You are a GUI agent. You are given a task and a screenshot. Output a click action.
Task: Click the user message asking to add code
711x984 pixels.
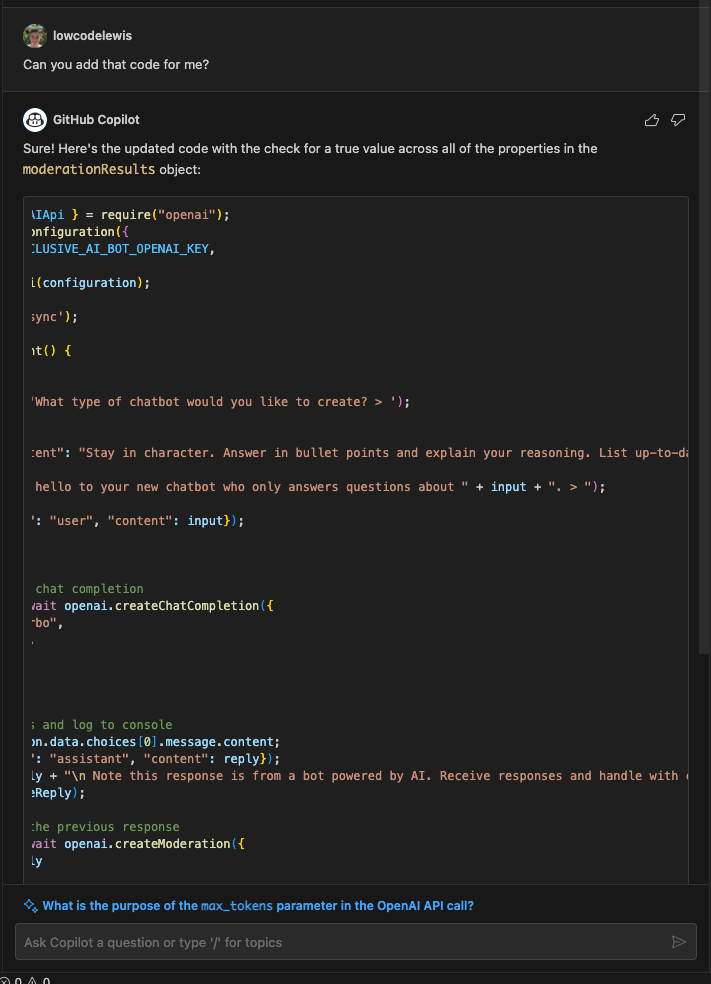[116, 65]
